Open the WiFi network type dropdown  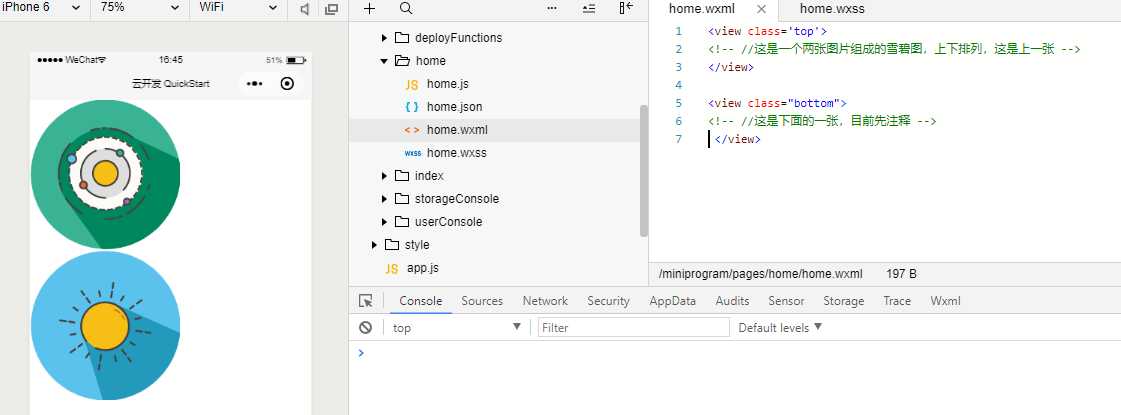(238, 8)
